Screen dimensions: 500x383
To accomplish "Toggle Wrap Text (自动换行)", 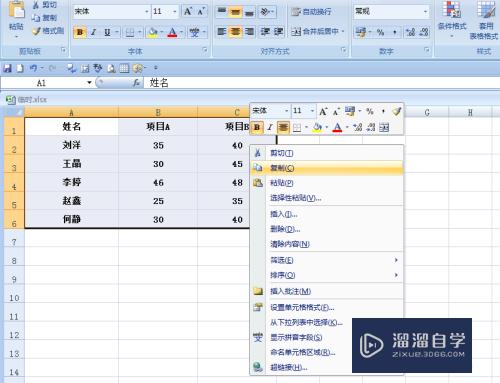I will 311,12.
